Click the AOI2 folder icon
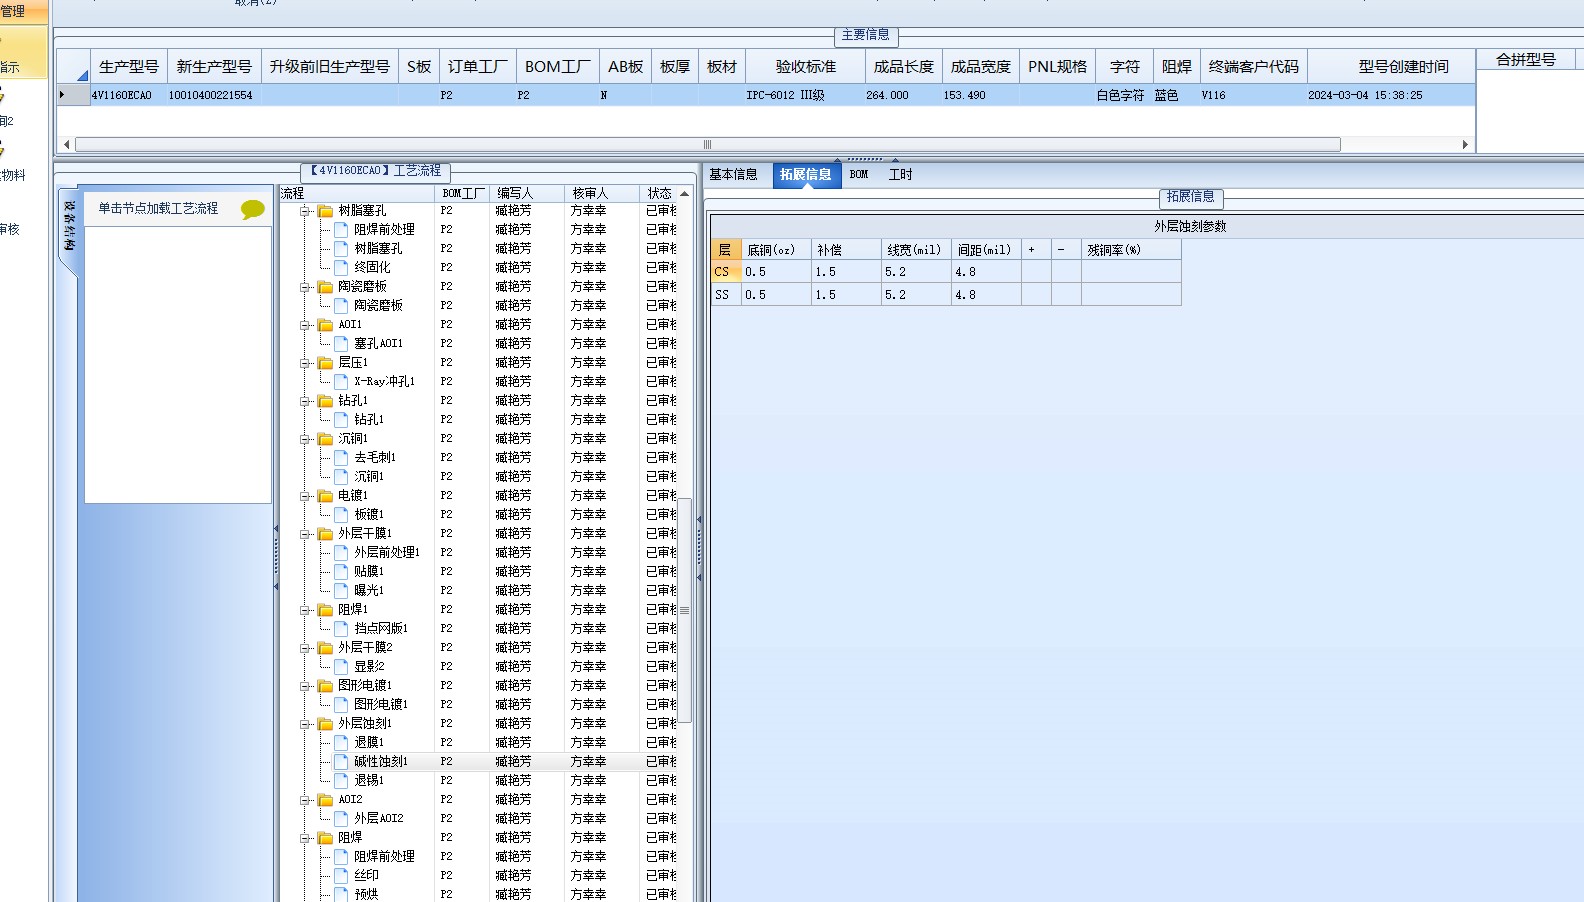This screenshot has width=1584, height=902. pos(325,800)
